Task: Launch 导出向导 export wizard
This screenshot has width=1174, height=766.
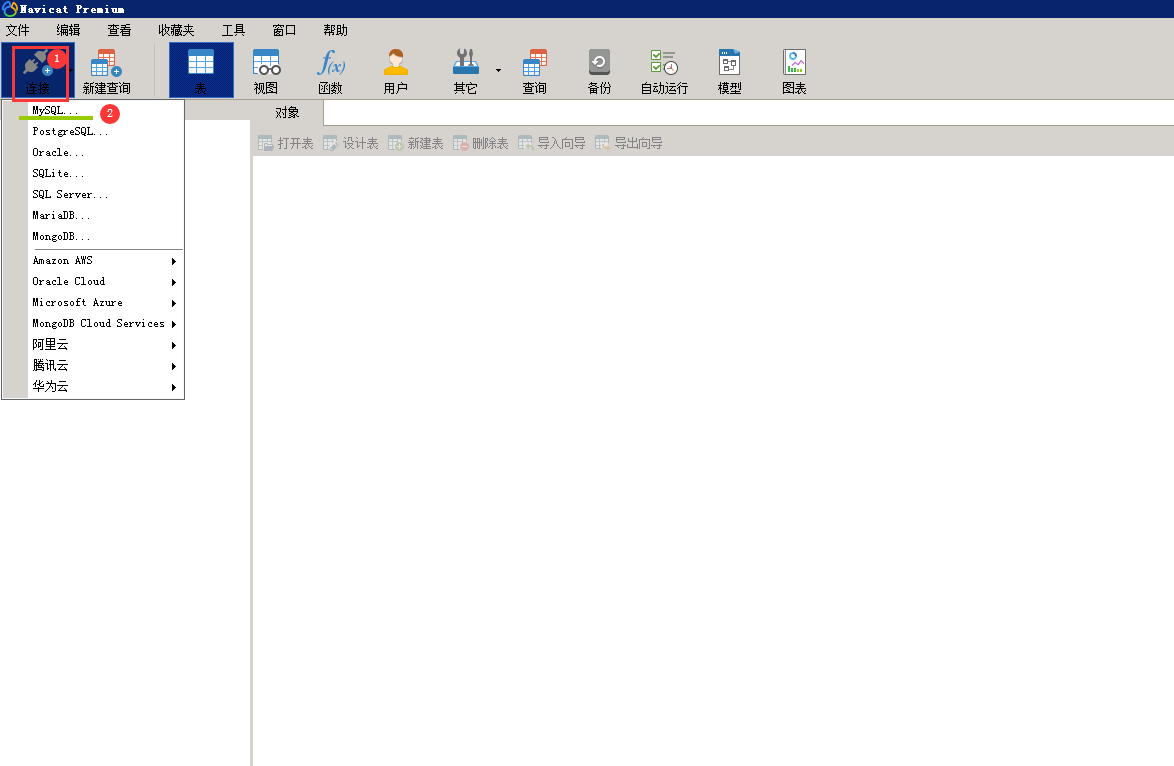Action: click(x=629, y=143)
